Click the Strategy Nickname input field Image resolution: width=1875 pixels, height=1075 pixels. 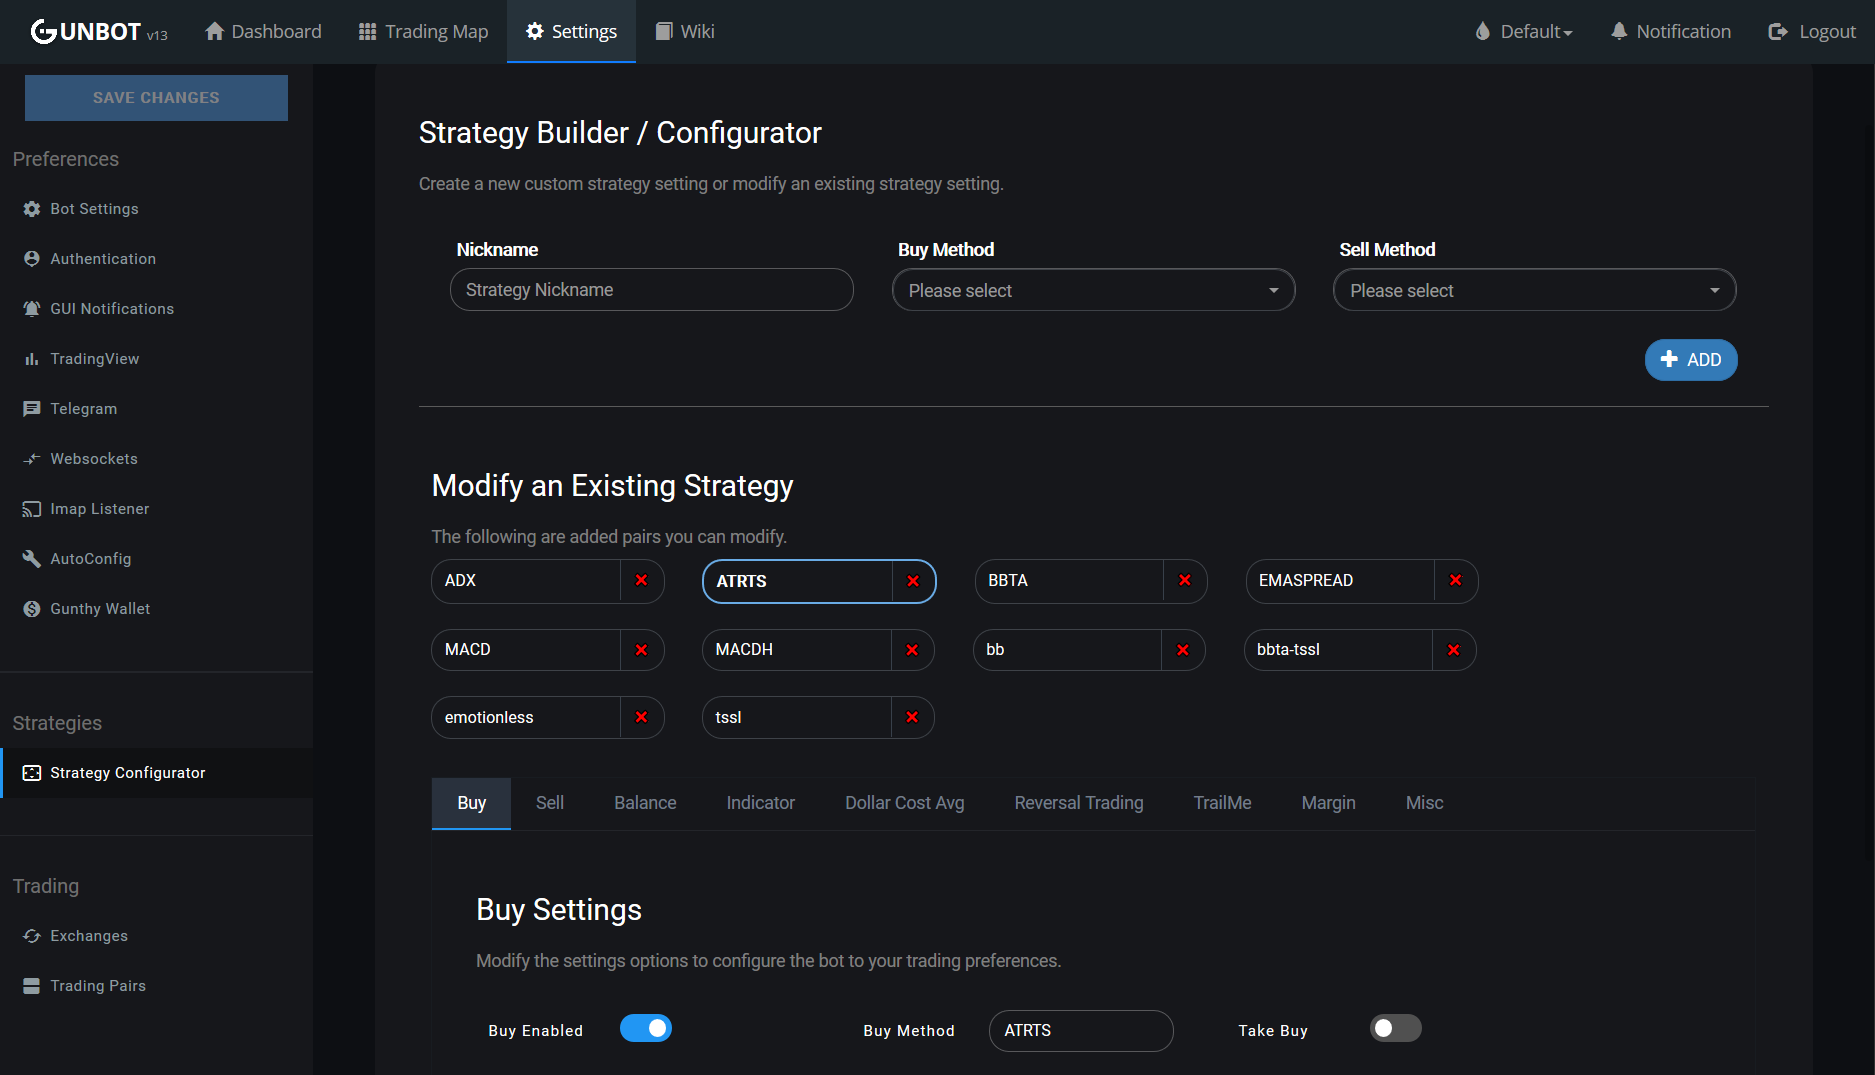(652, 290)
